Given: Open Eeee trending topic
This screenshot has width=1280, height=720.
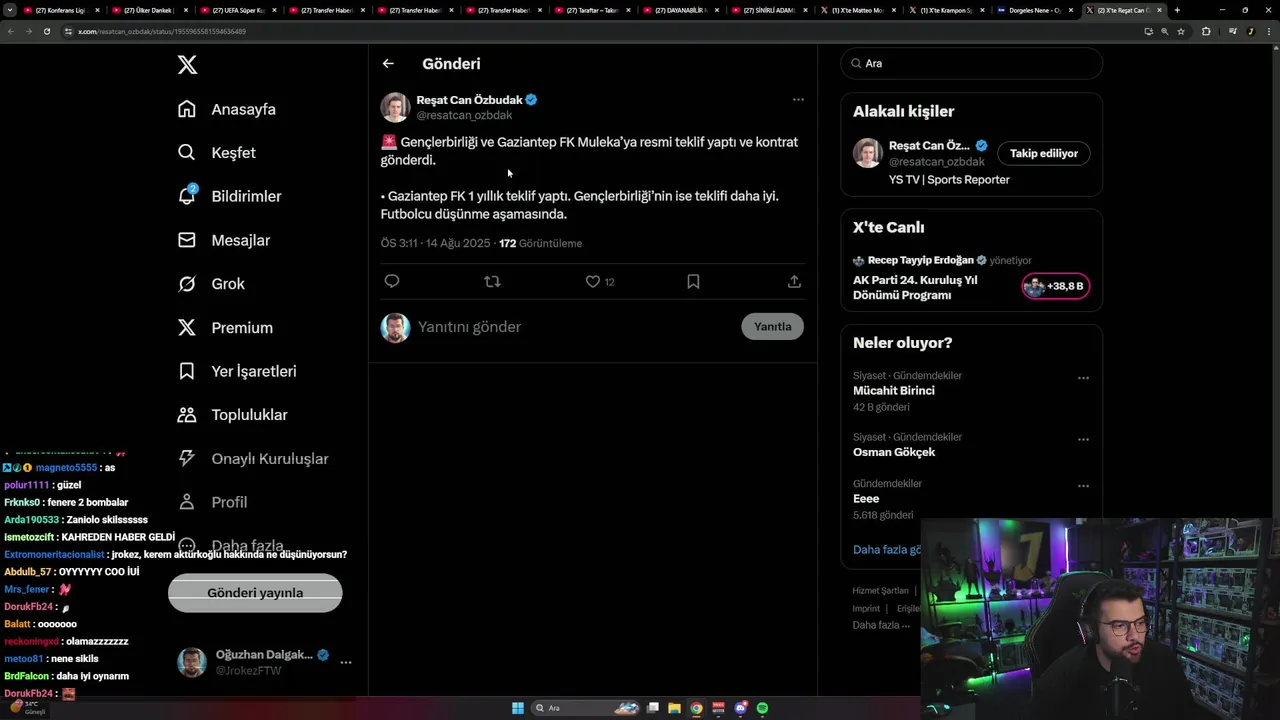Looking at the screenshot, I should click(x=866, y=499).
